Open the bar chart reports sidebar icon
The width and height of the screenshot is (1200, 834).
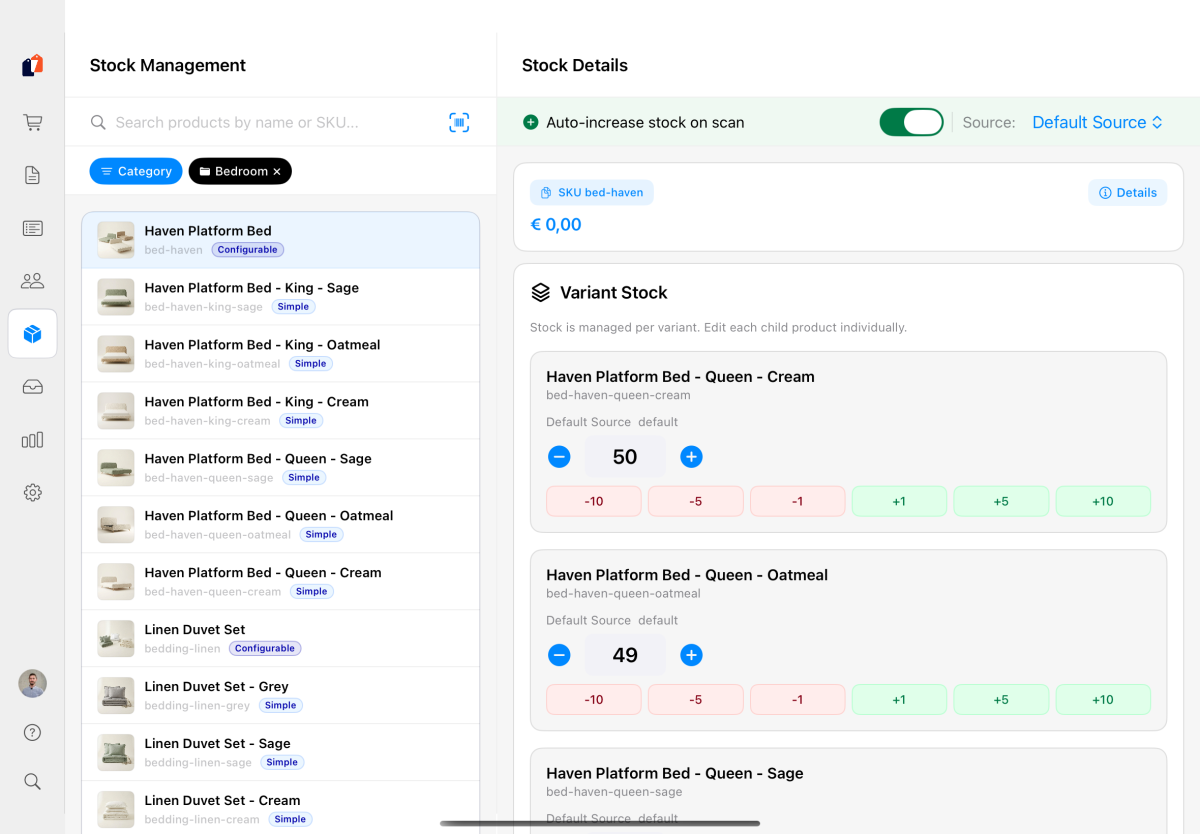point(33,440)
